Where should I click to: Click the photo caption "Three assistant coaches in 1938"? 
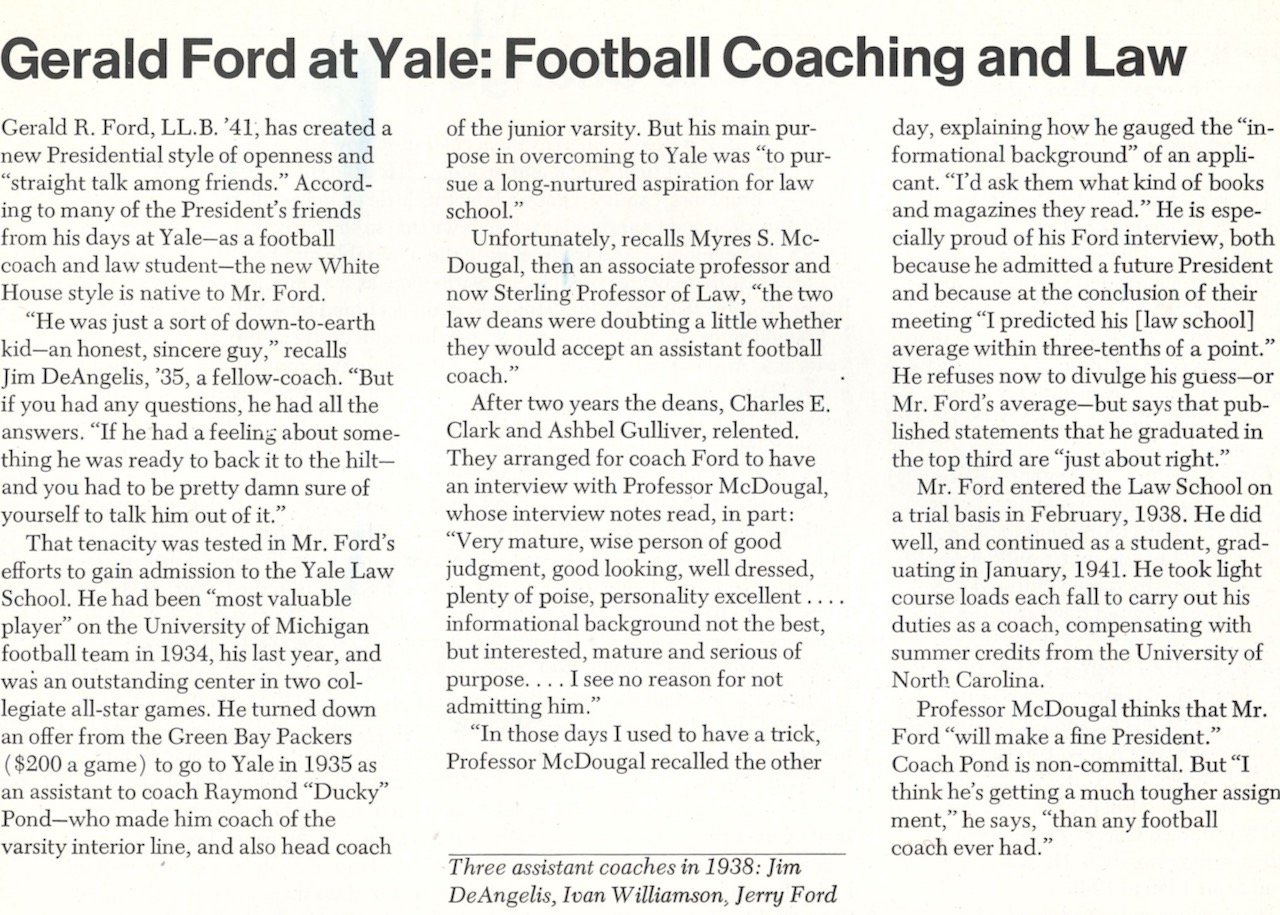pyautogui.click(x=625, y=867)
